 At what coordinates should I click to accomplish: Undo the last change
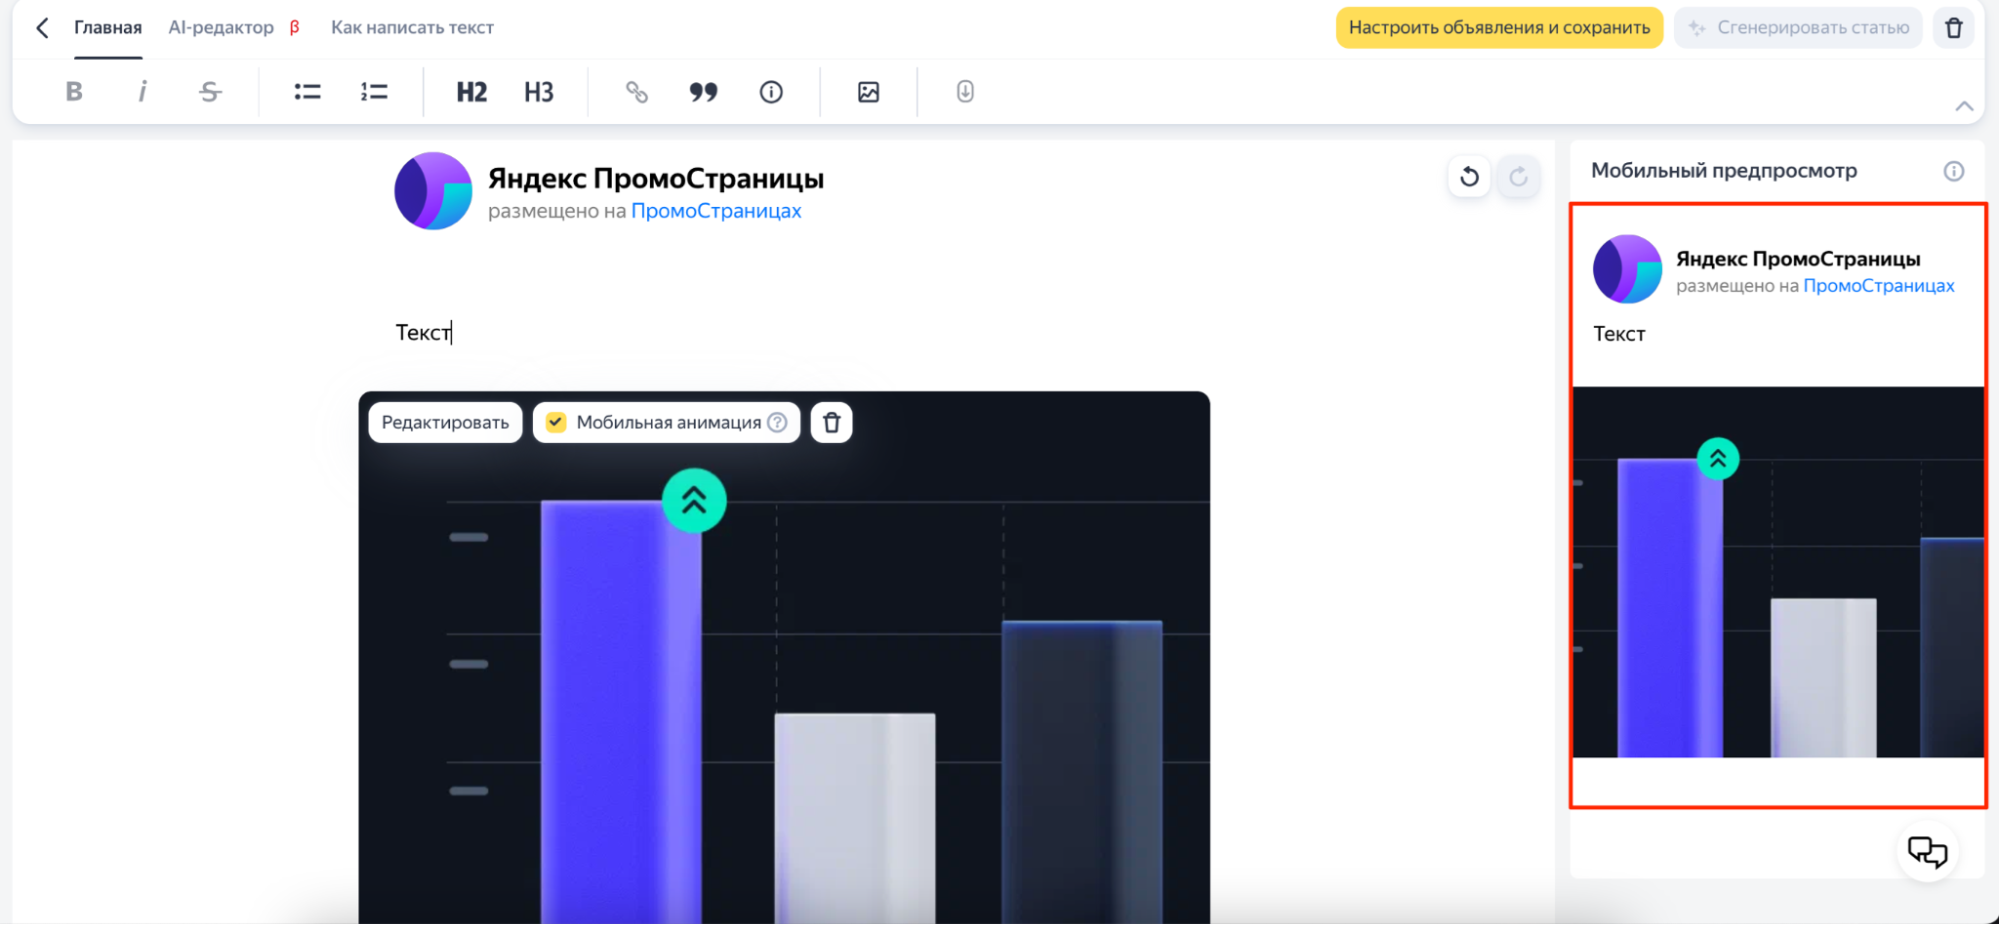pyautogui.click(x=1469, y=177)
